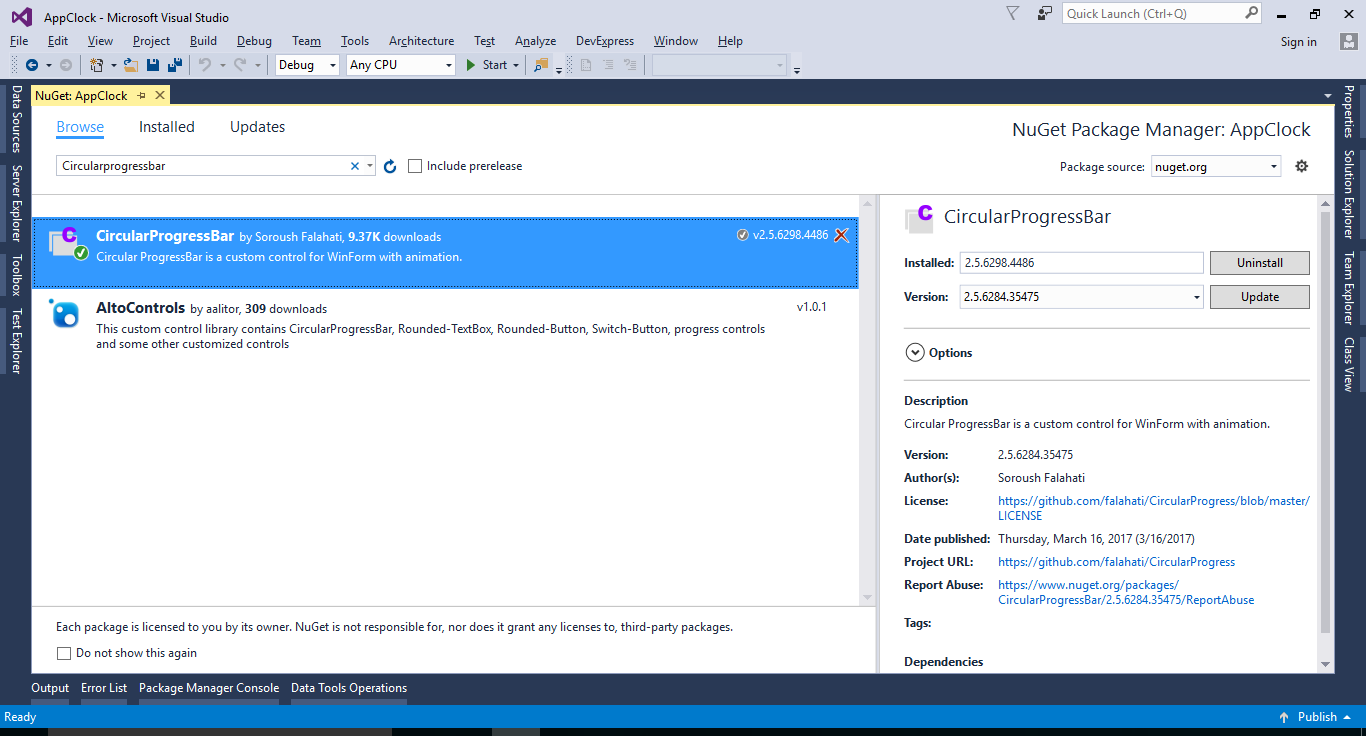The width and height of the screenshot is (1366, 736).
Task: Click the send feedback icon
Action: pos(1045,13)
